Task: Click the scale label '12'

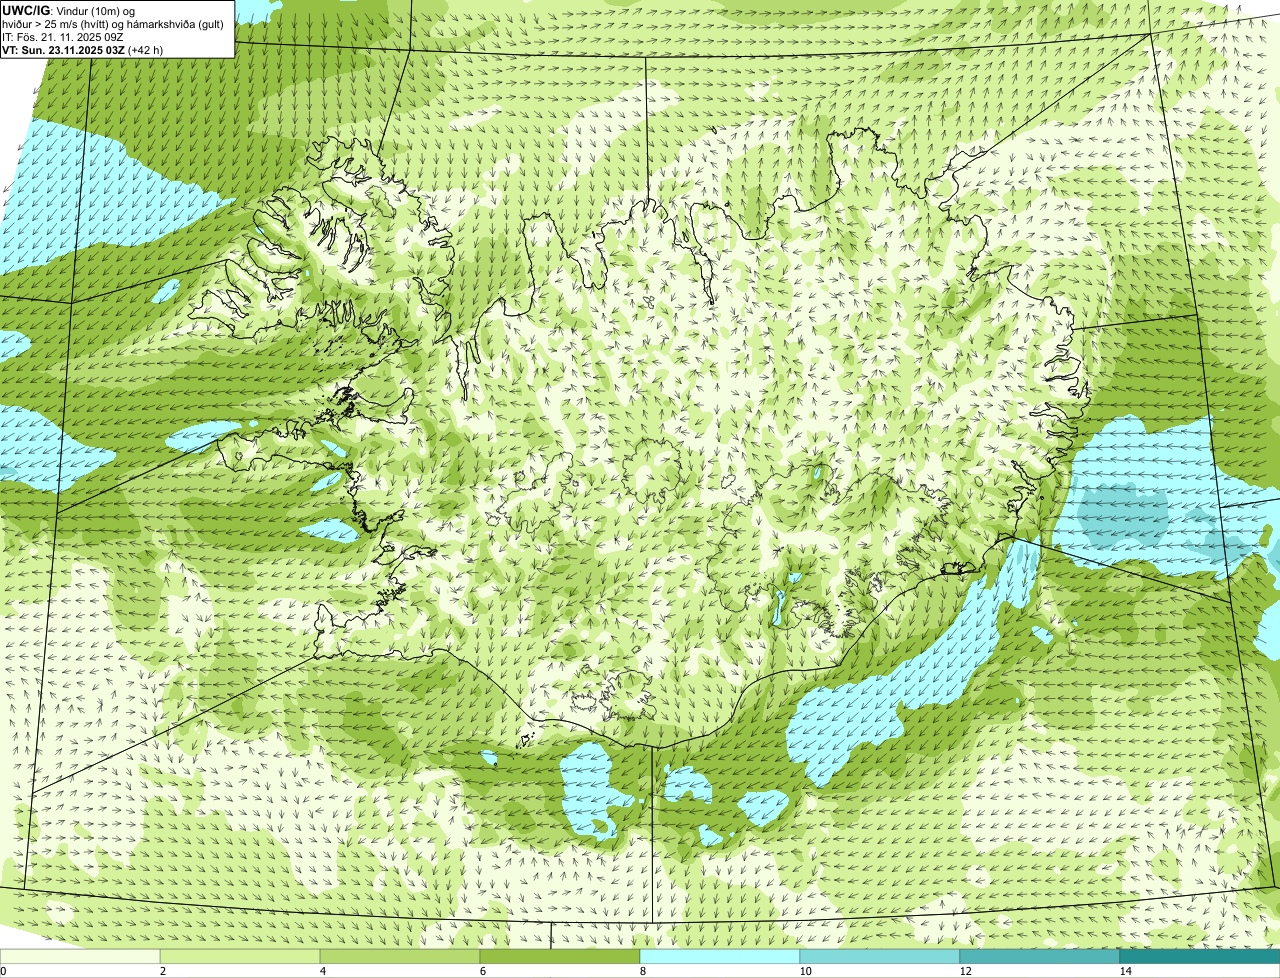Action: click(x=965, y=971)
